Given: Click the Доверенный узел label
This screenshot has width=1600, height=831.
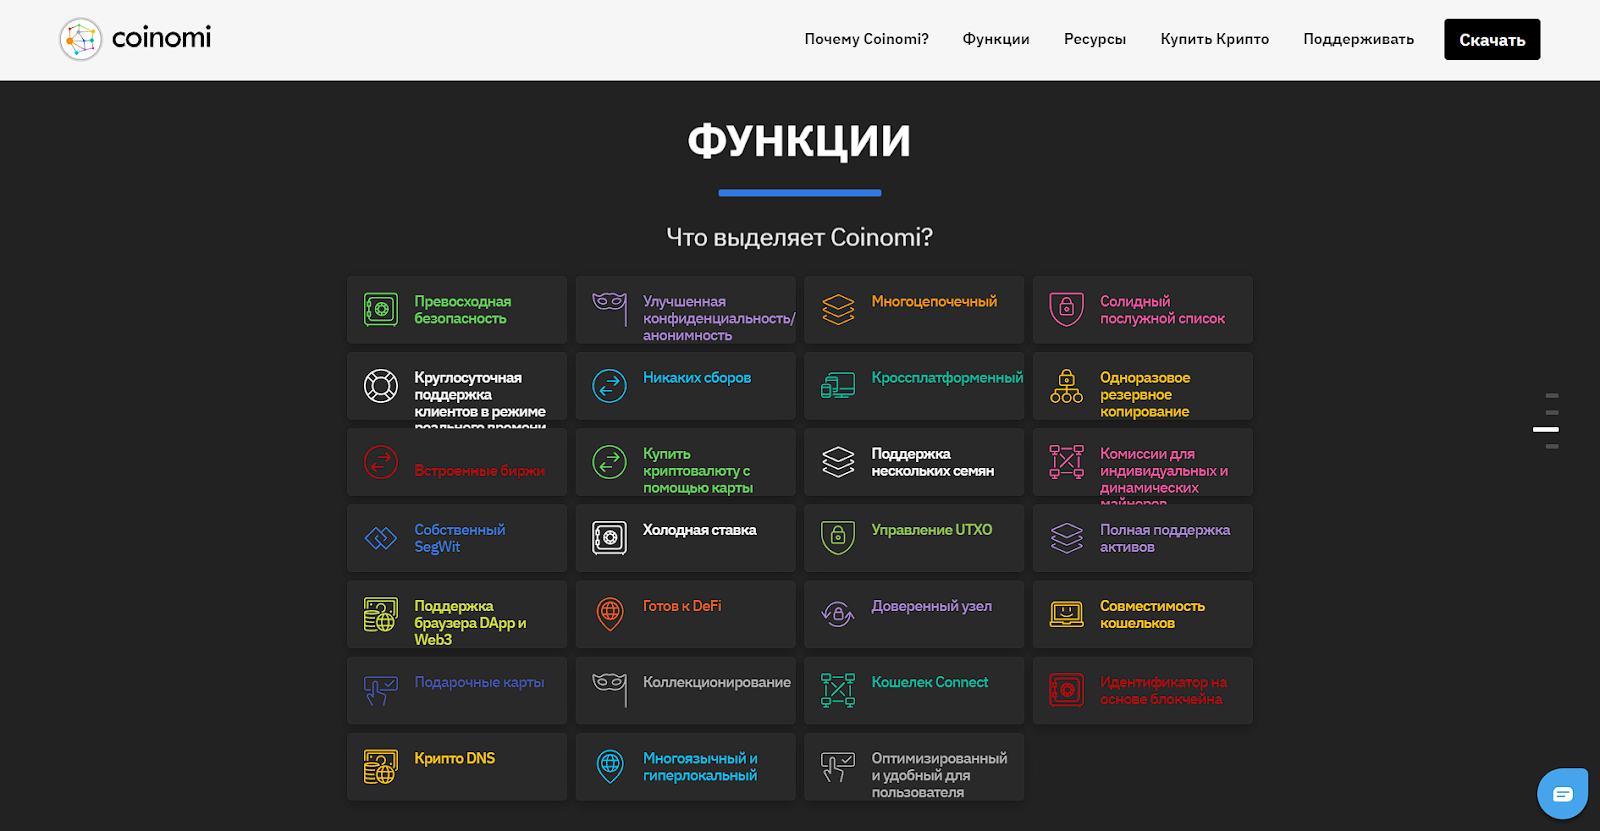Looking at the screenshot, I should tap(932, 606).
